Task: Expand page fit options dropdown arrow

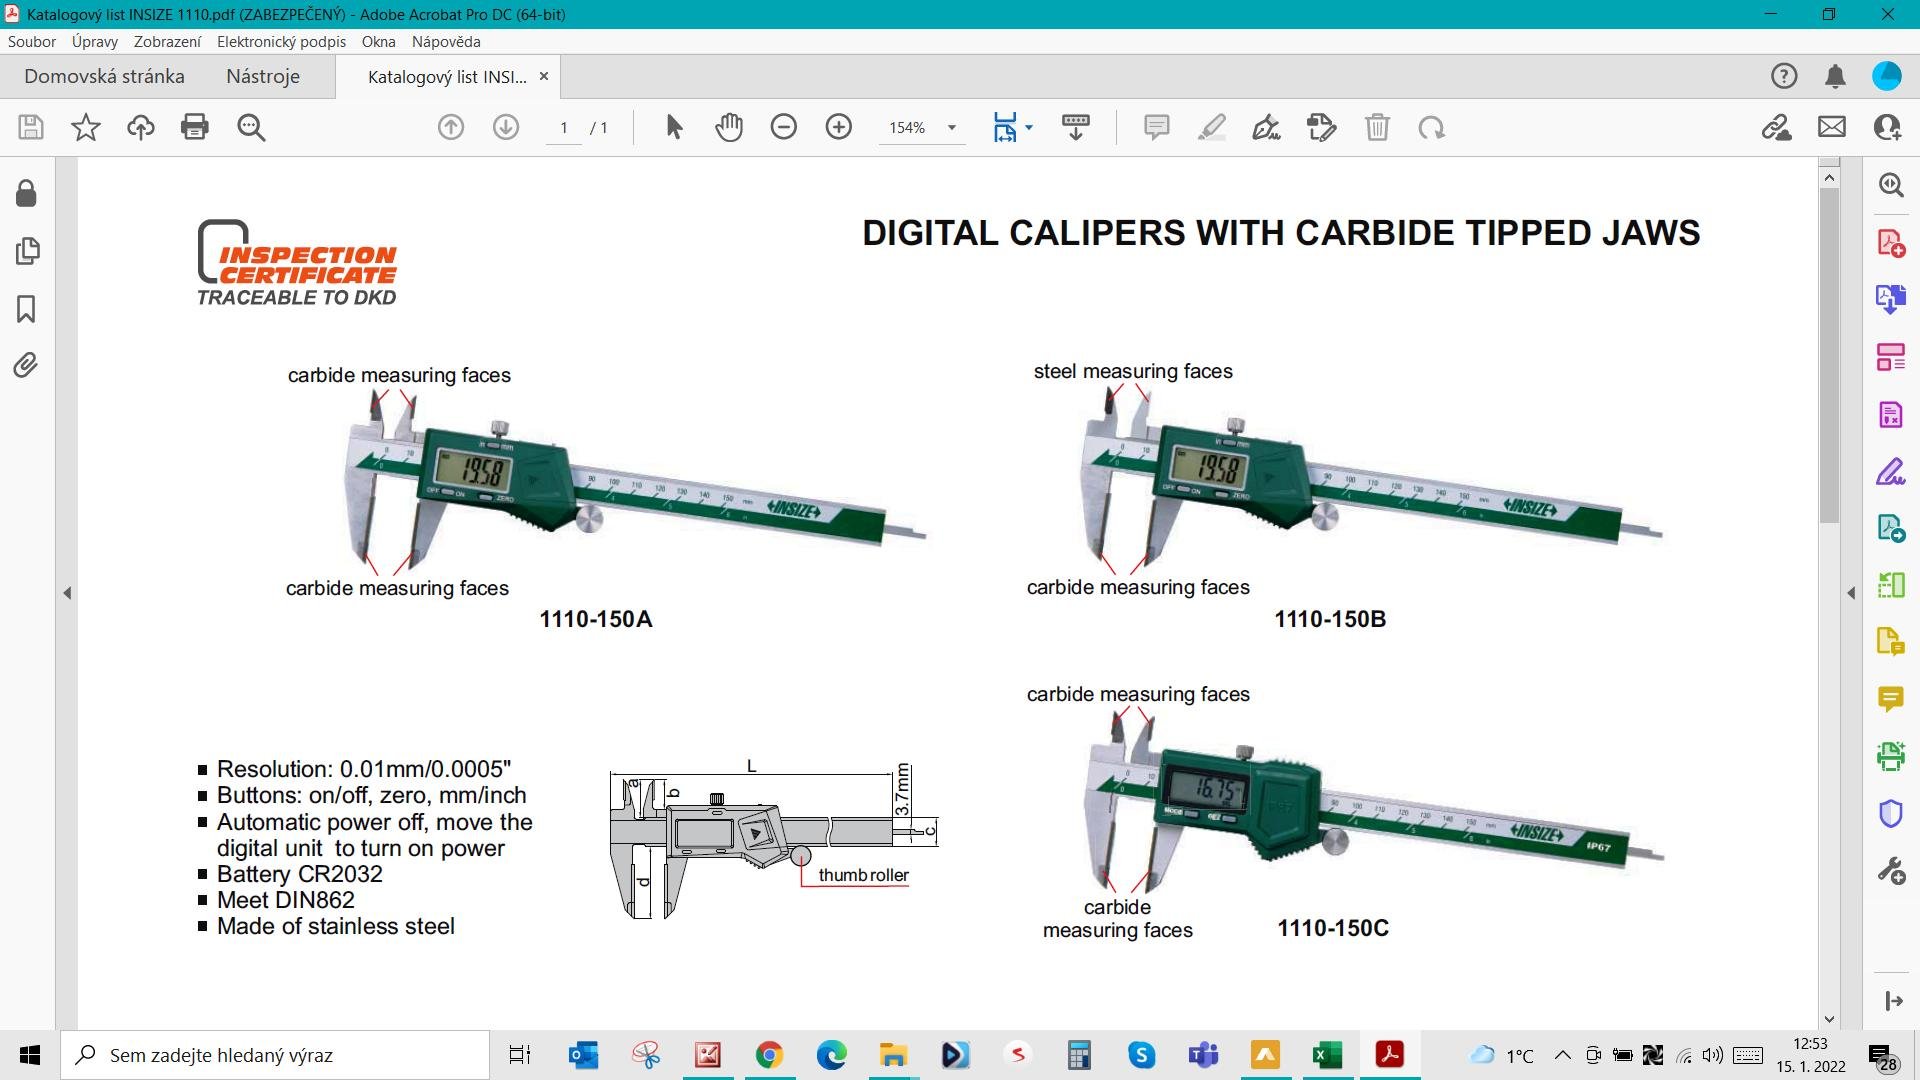Action: pyautogui.click(x=1029, y=127)
